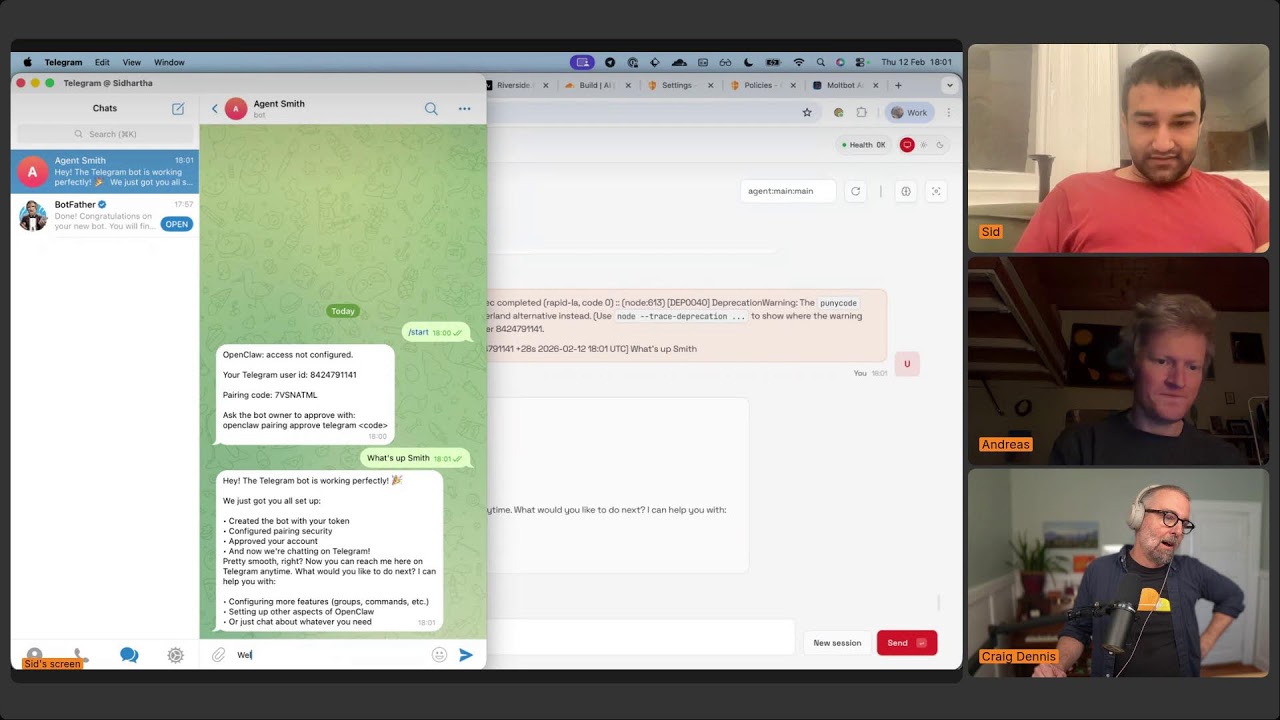The image size is (1280, 720).
Task: Search within the Agent Smith chat
Action: [x=431, y=109]
